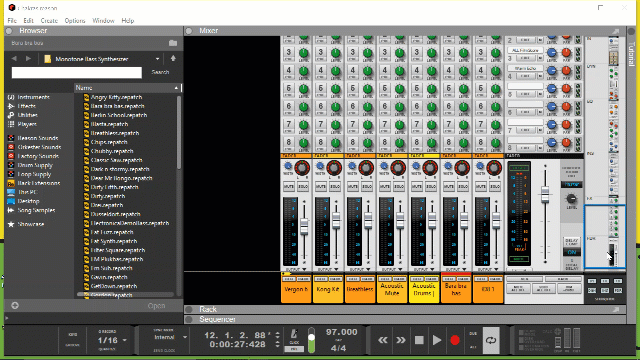Go back in Browser history

tap(14, 59)
